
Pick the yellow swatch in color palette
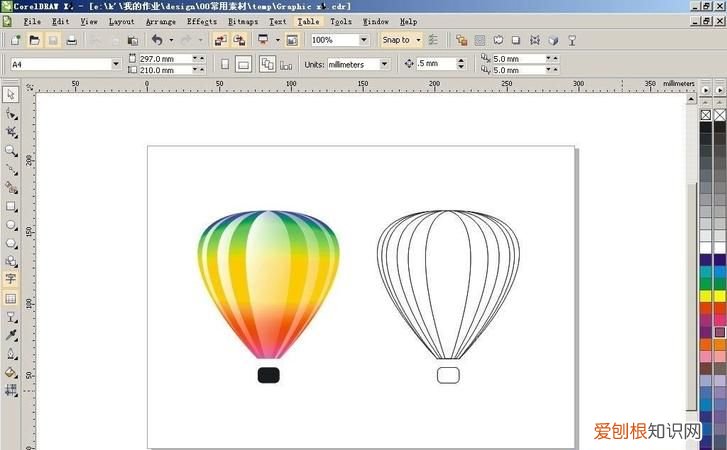pyautogui.click(x=706, y=296)
